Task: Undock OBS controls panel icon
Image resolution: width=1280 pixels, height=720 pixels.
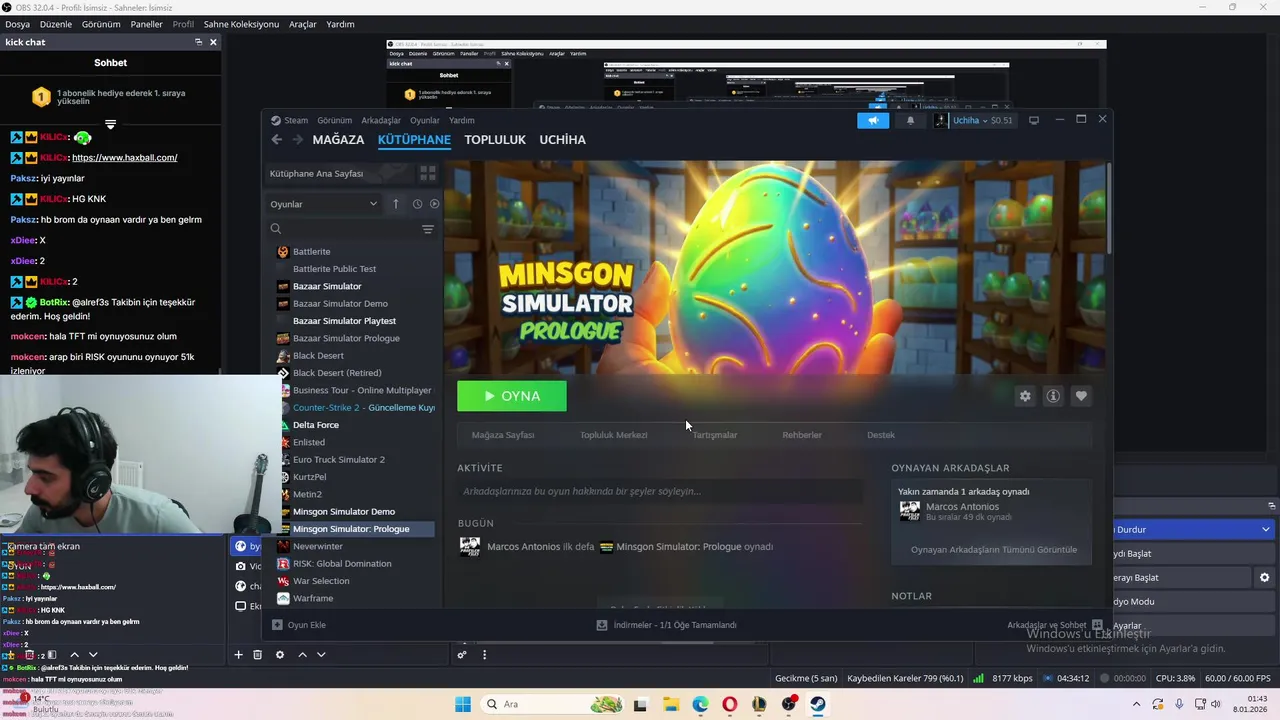Action: click(1272, 506)
